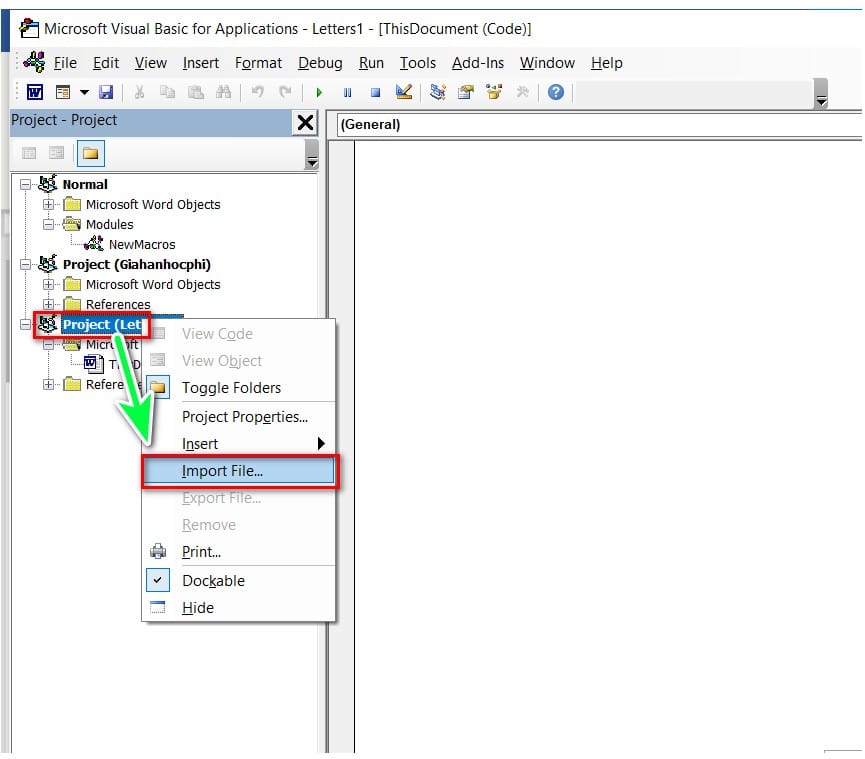Click Project panel toolbar overflow arrow
Screen dimensions: 865x759
click(312, 154)
